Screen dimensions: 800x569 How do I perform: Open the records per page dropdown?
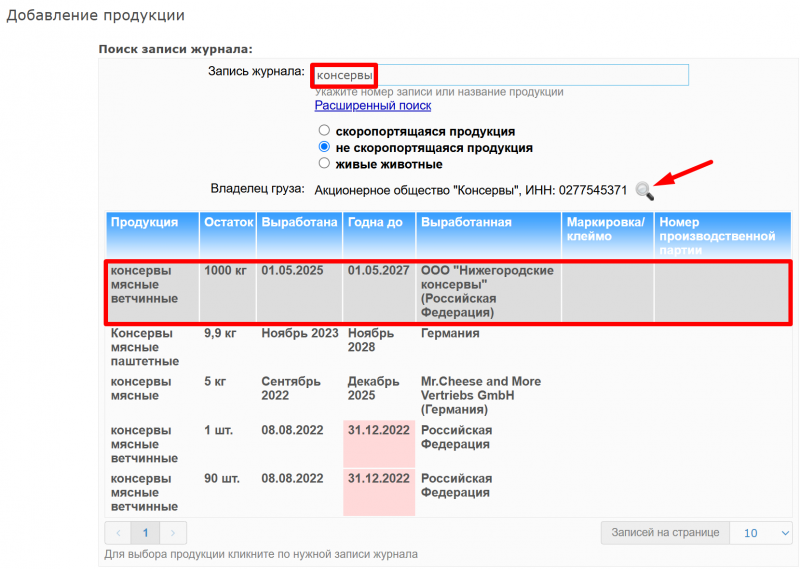pyautogui.click(x=761, y=533)
